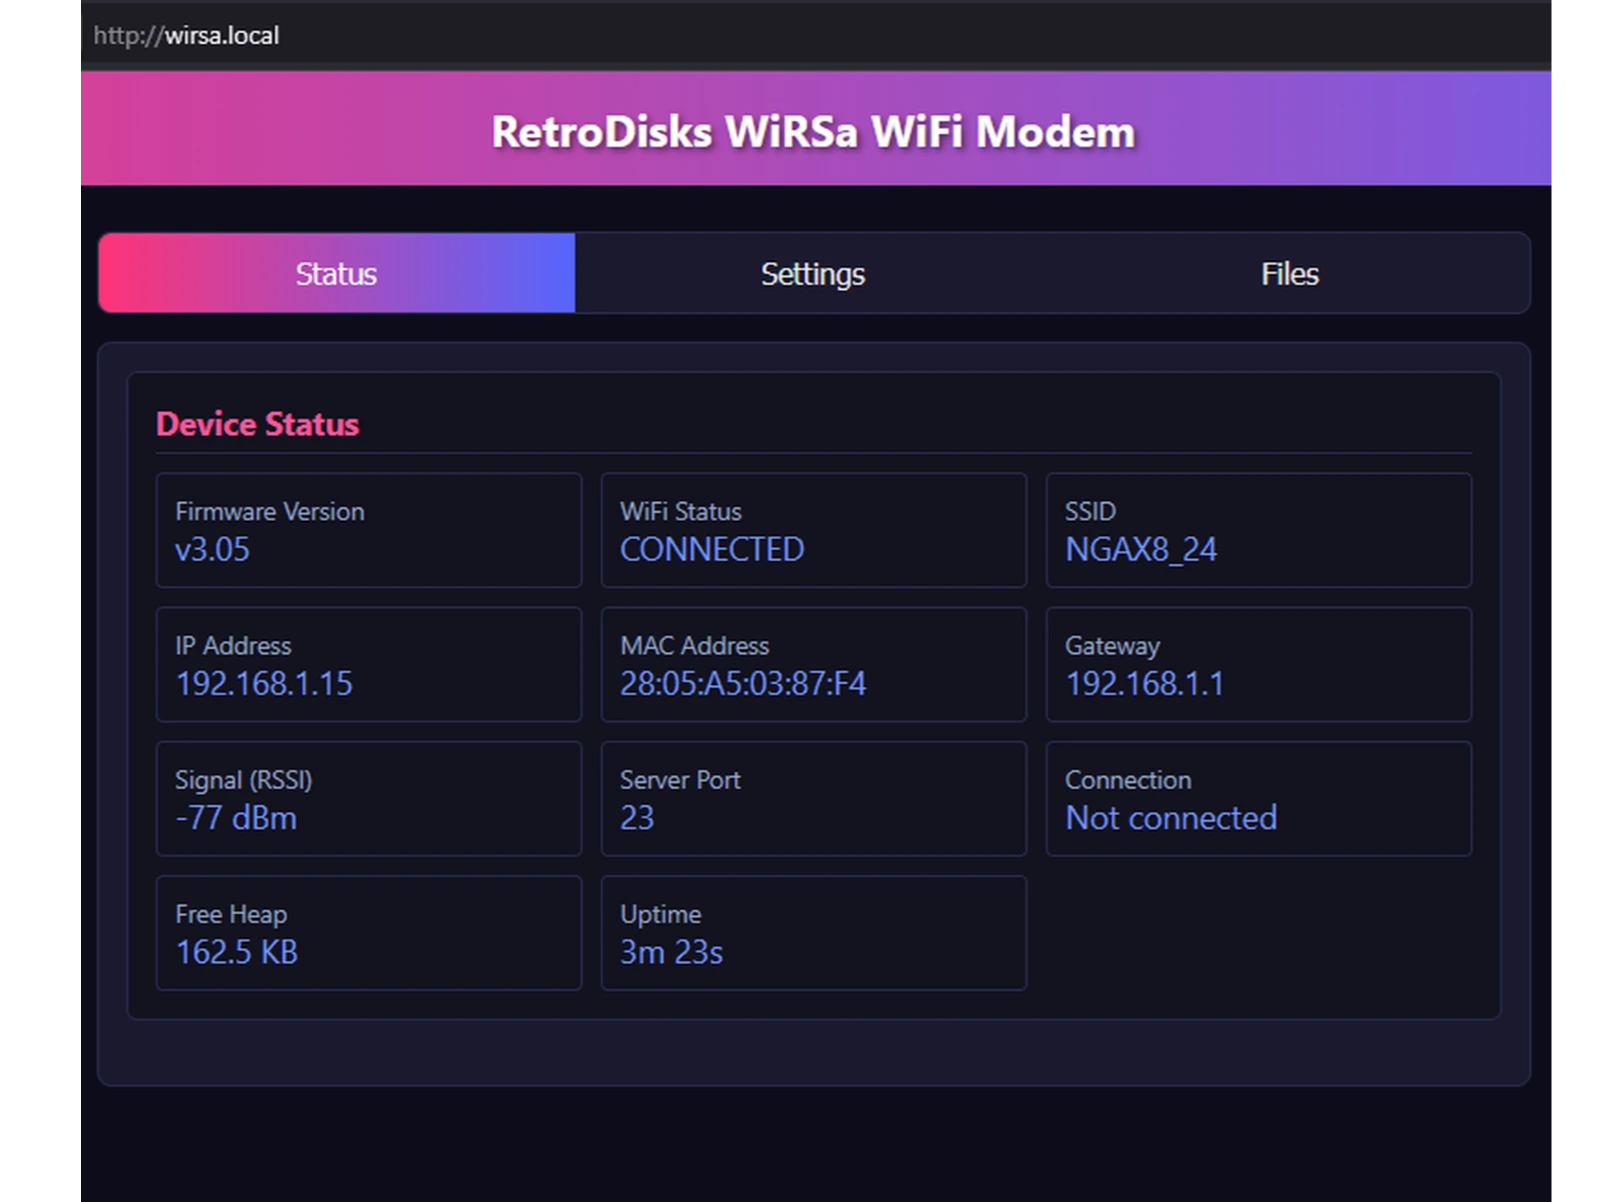Select the Not connected status value

pyautogui.click(x=1171, y=818)
